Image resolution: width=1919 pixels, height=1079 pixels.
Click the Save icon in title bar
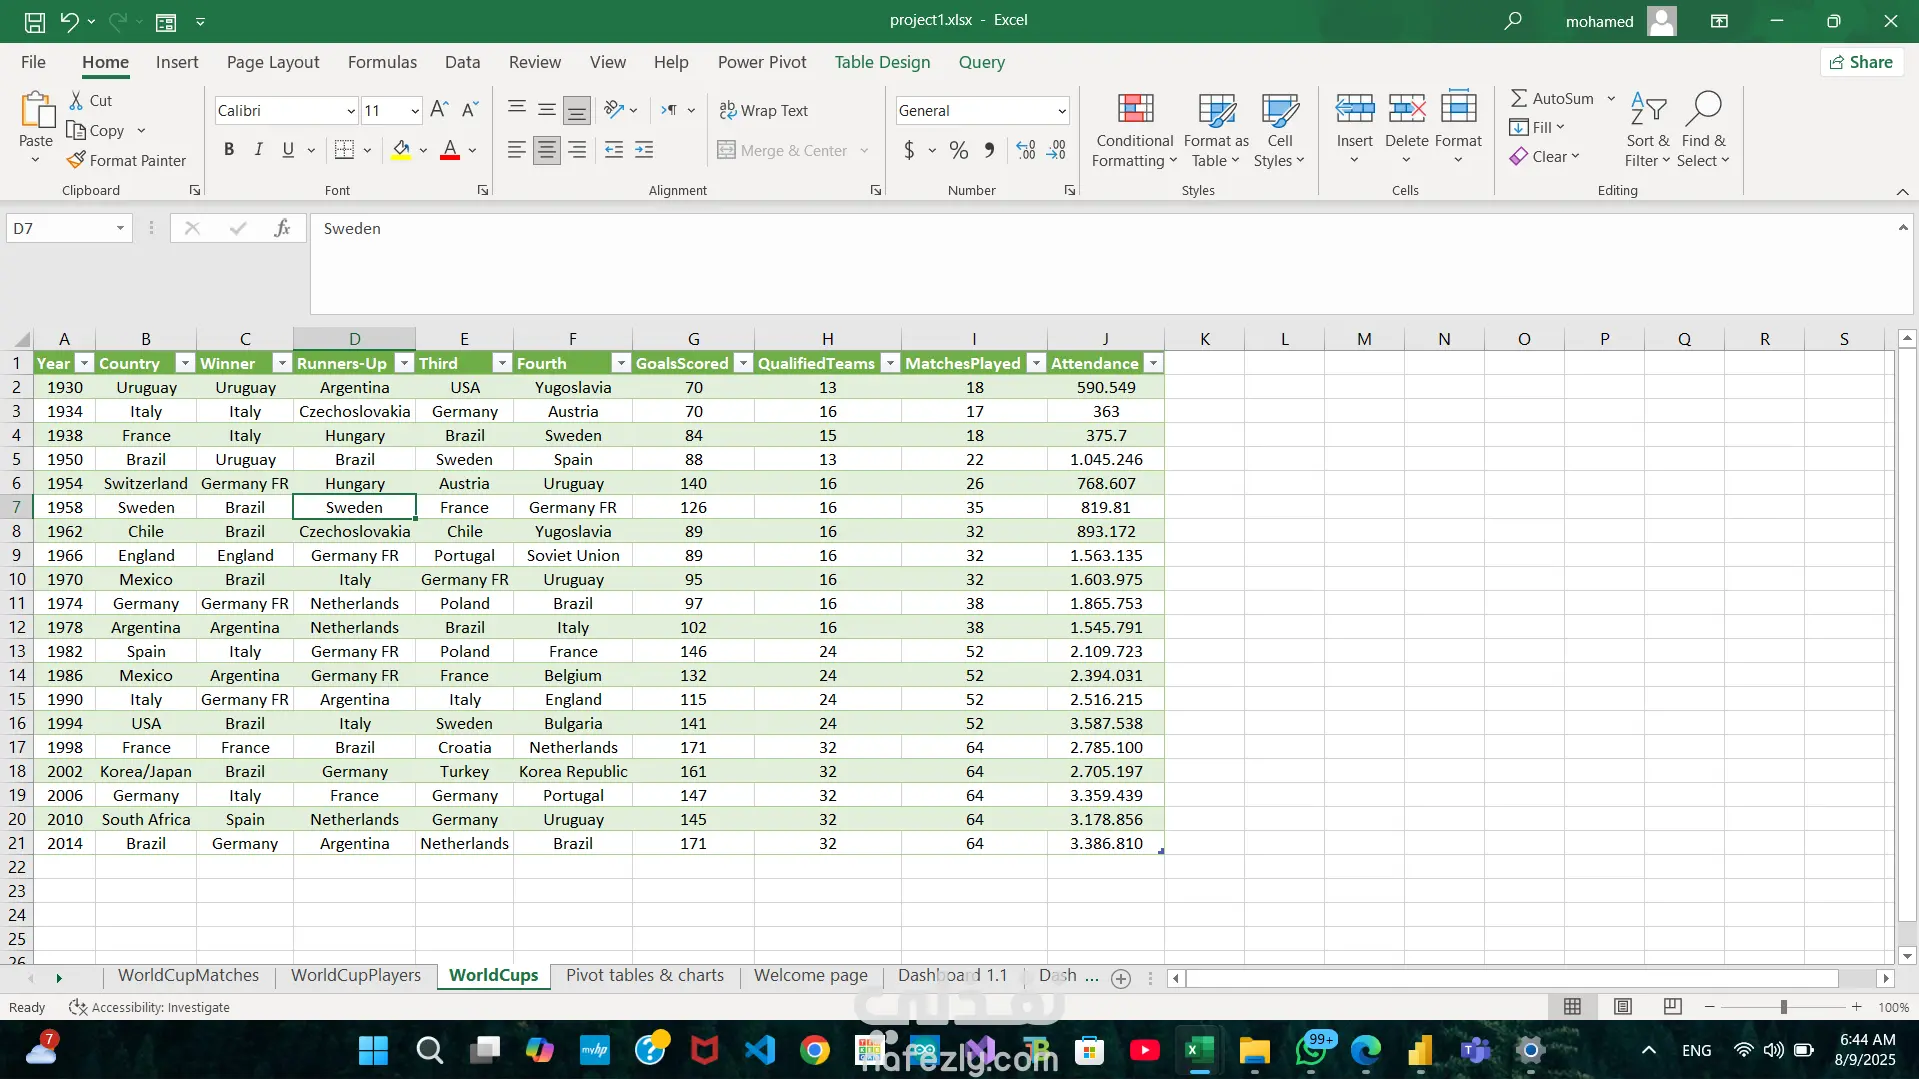[34, 21]
